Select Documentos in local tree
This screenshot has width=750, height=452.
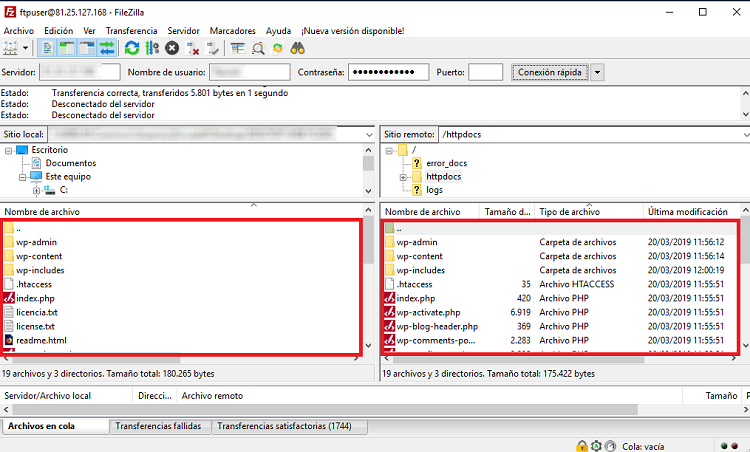(71, 163)
